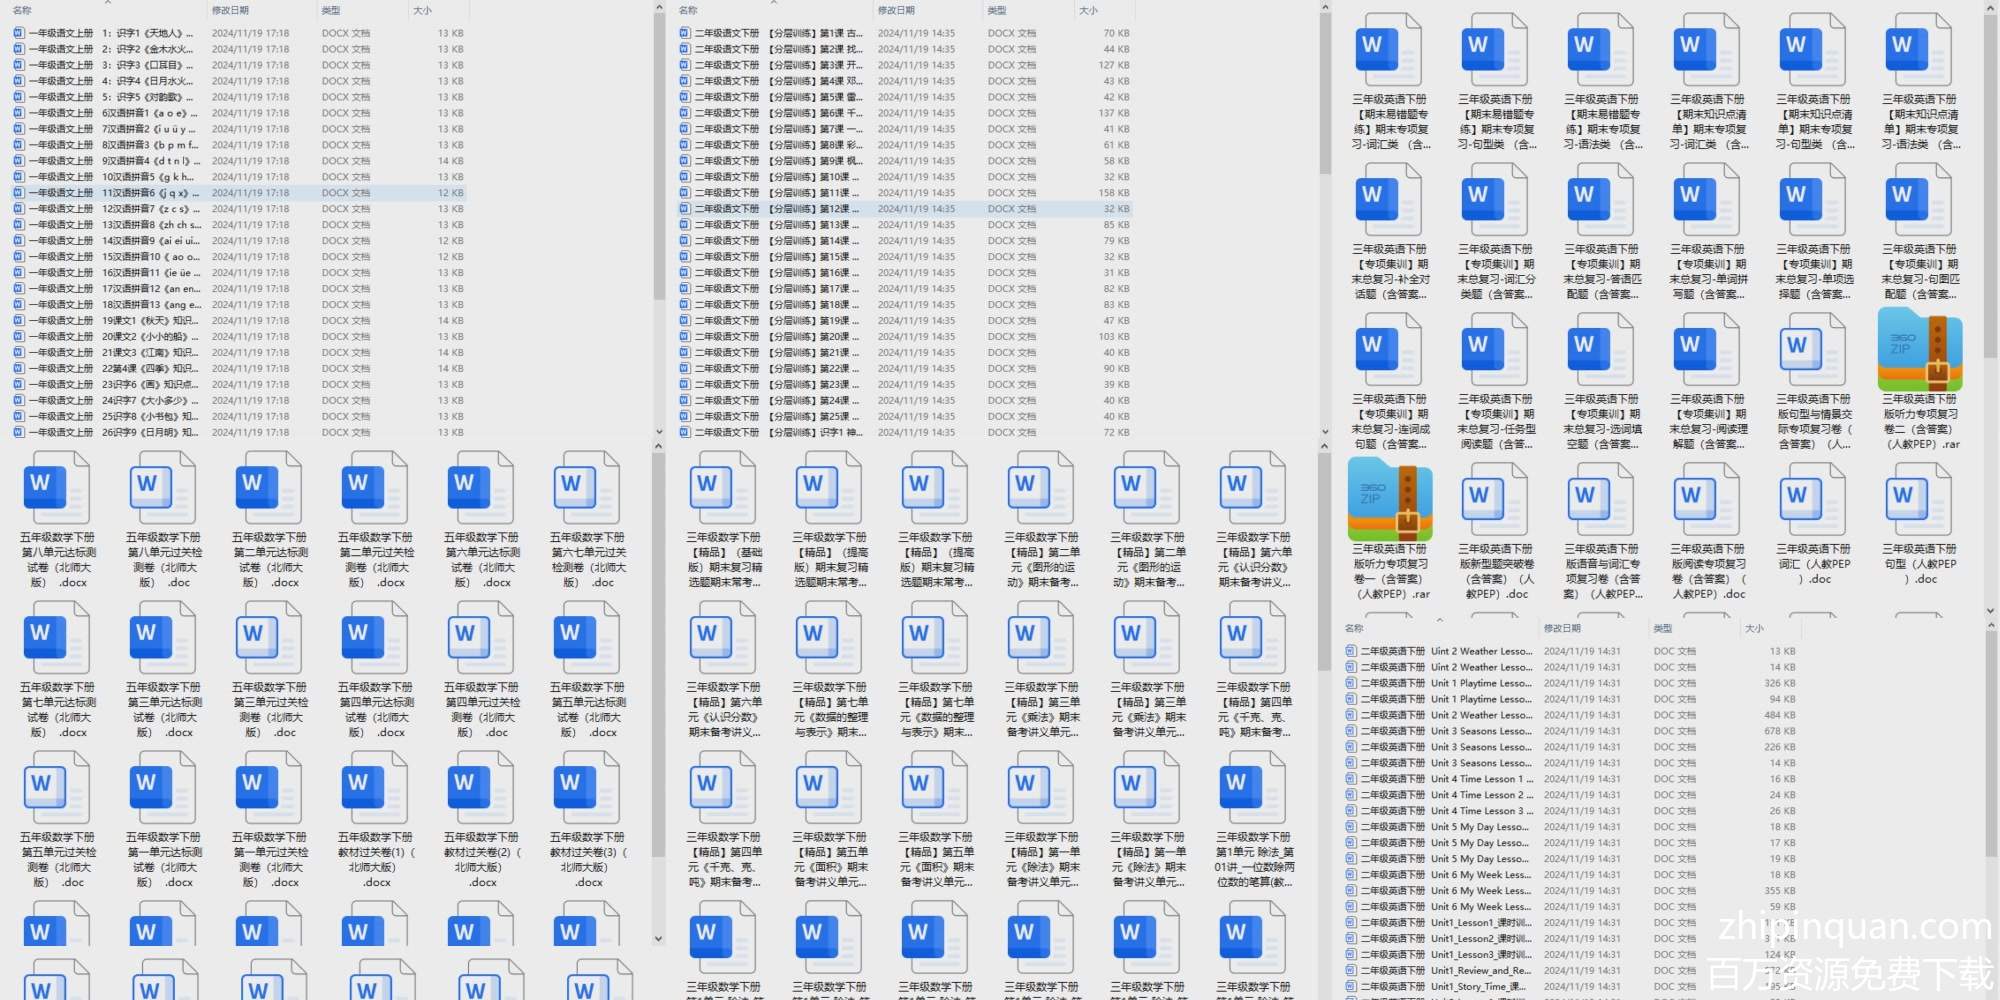Click scroll-down arrow of 一年级语文上册 list

click(658, 432)
